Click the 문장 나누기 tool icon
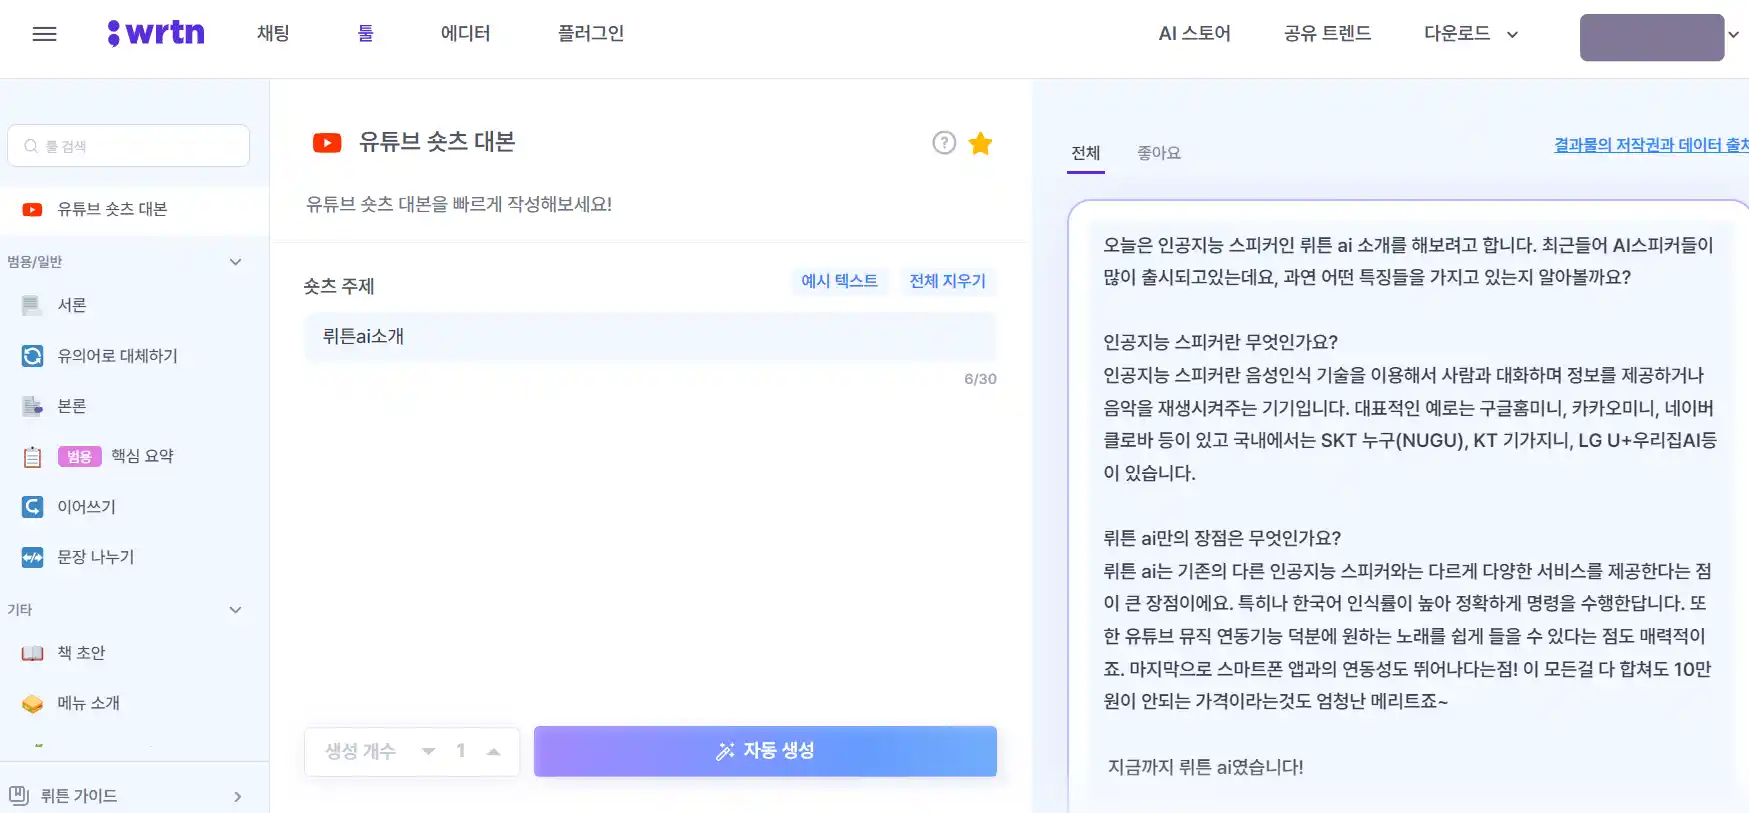The width and height of the screenshot is (1749, 813). tap(33, 557)
